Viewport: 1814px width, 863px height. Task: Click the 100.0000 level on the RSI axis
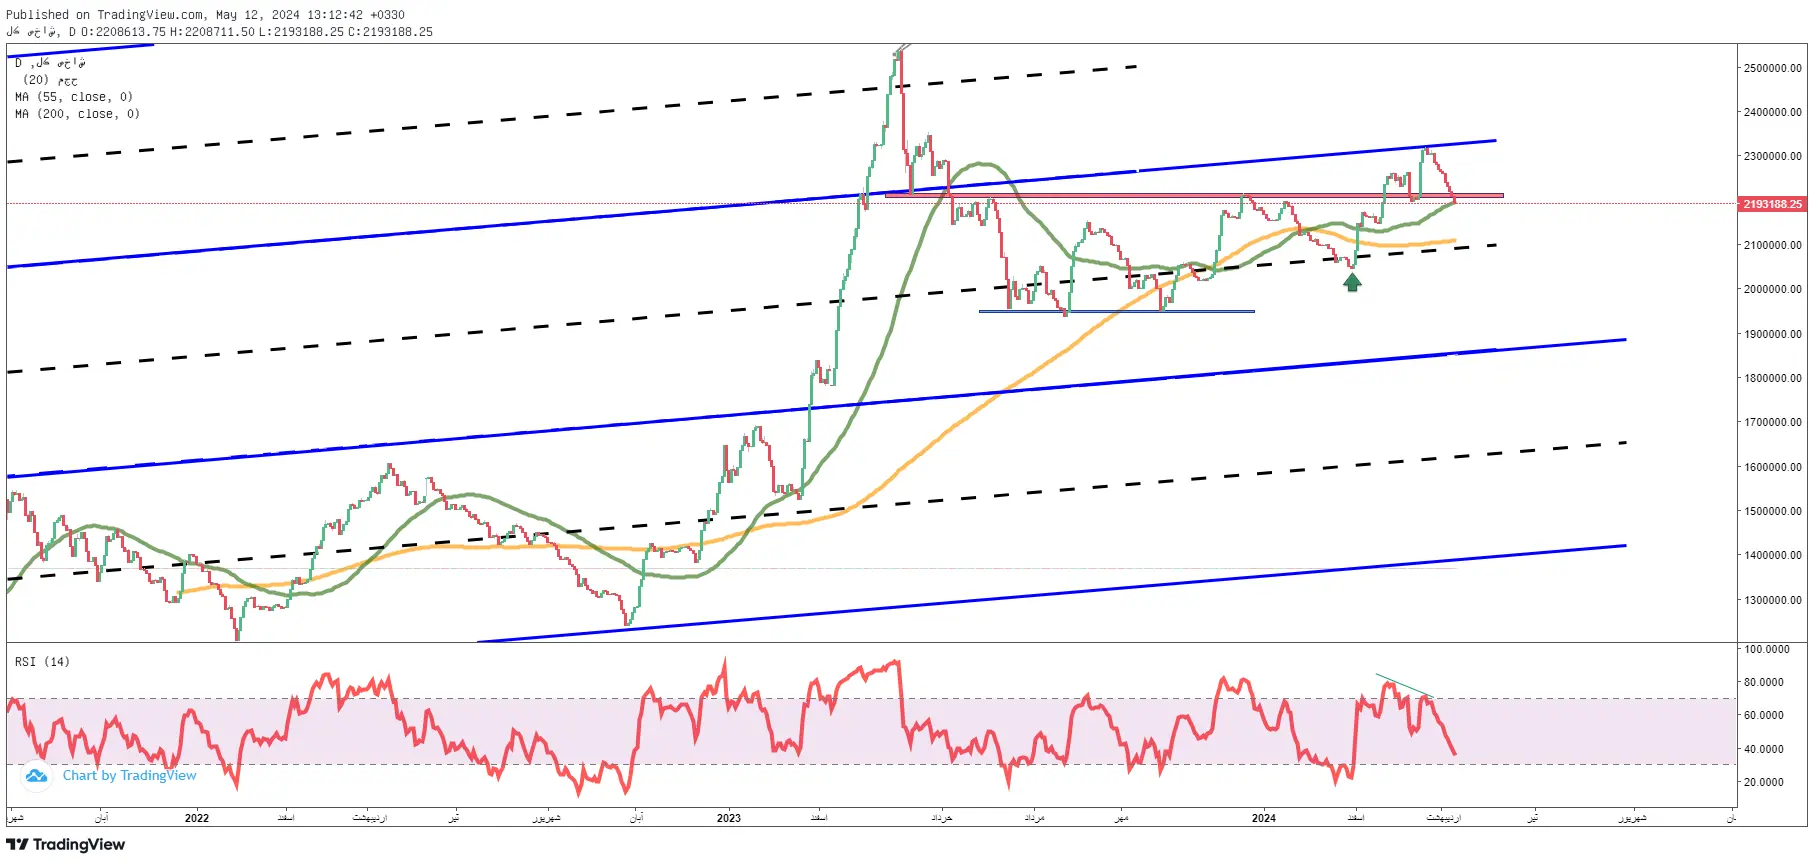point(1767,649)
